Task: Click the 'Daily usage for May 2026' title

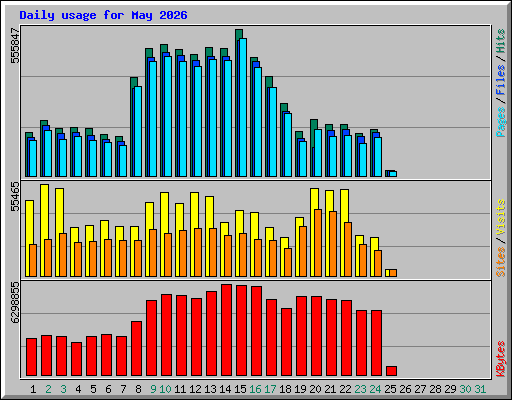Action: coord(103,15)
